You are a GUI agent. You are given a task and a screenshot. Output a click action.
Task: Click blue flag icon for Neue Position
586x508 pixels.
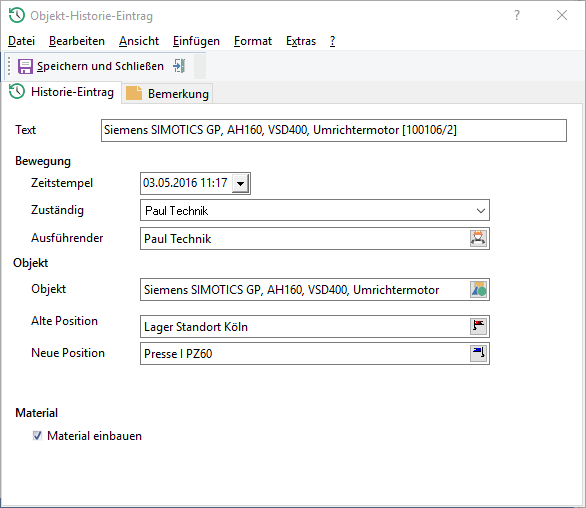(478, 353)
